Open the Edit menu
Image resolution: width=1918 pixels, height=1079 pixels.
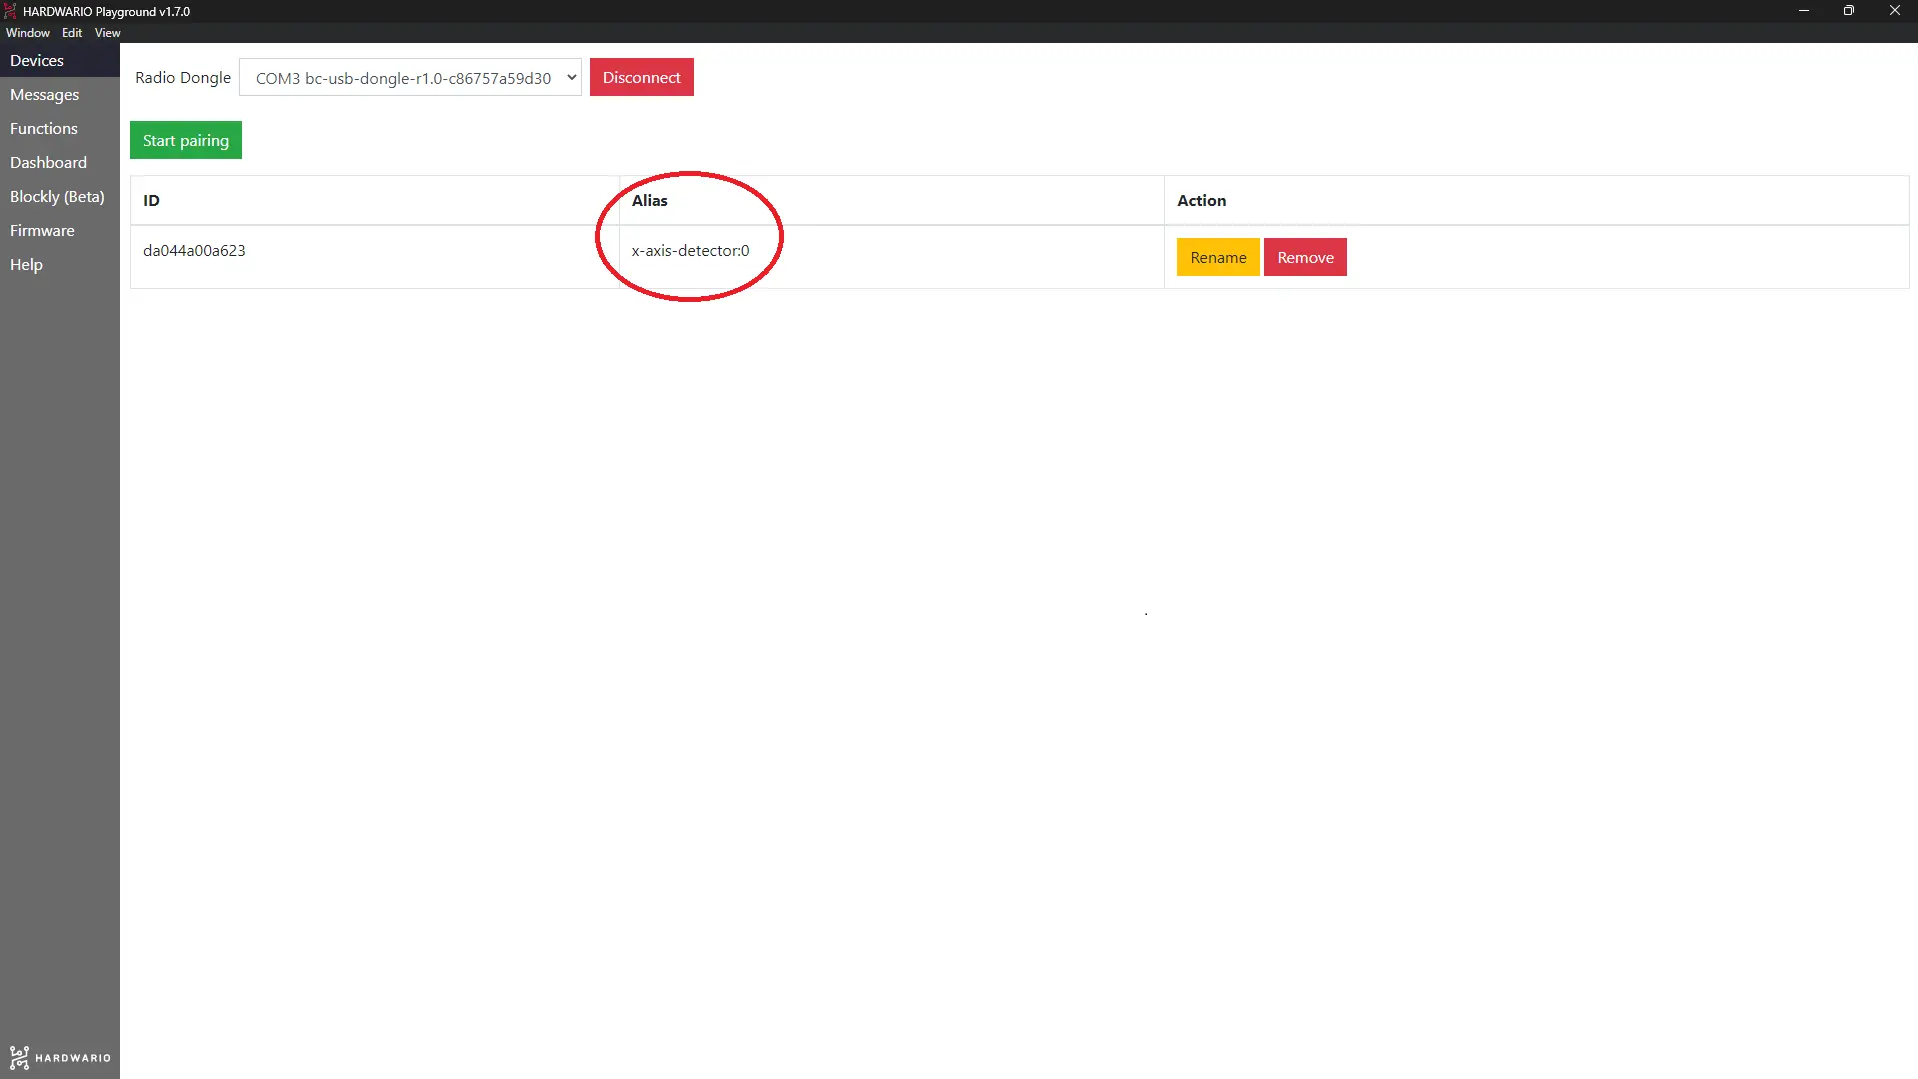click(x=72, y=33)
